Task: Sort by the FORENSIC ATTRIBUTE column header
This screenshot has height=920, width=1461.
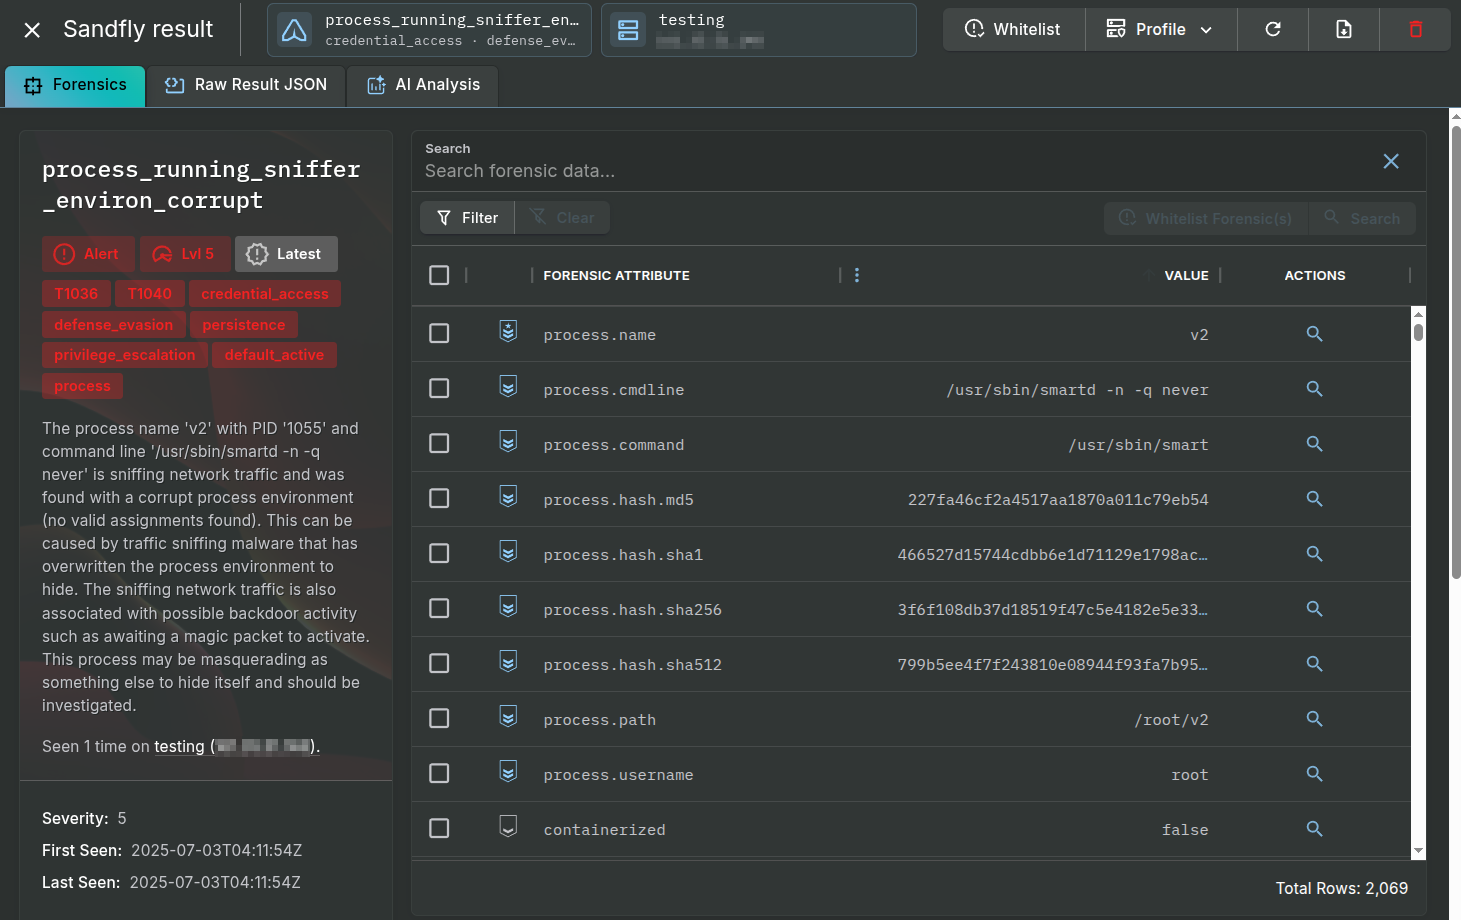Action: 616,275
